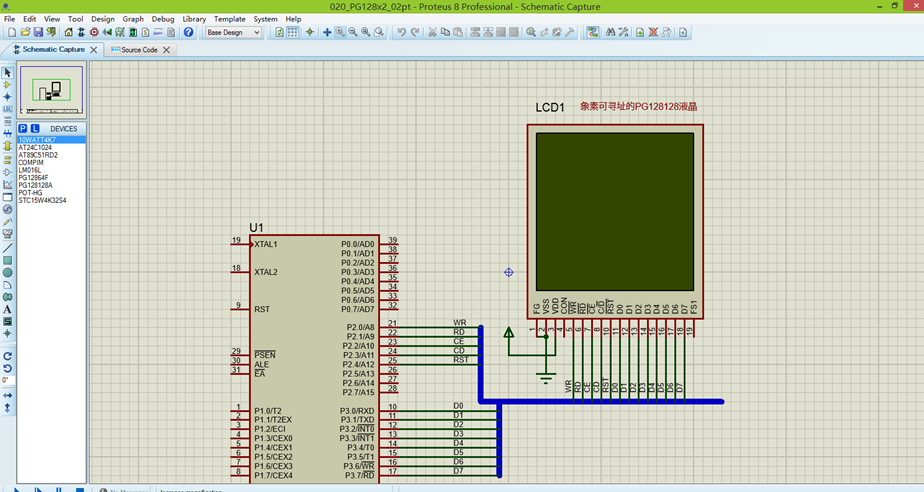Open the Library menu
Screen dimensions: 924x492
click(x=194, y=19)
